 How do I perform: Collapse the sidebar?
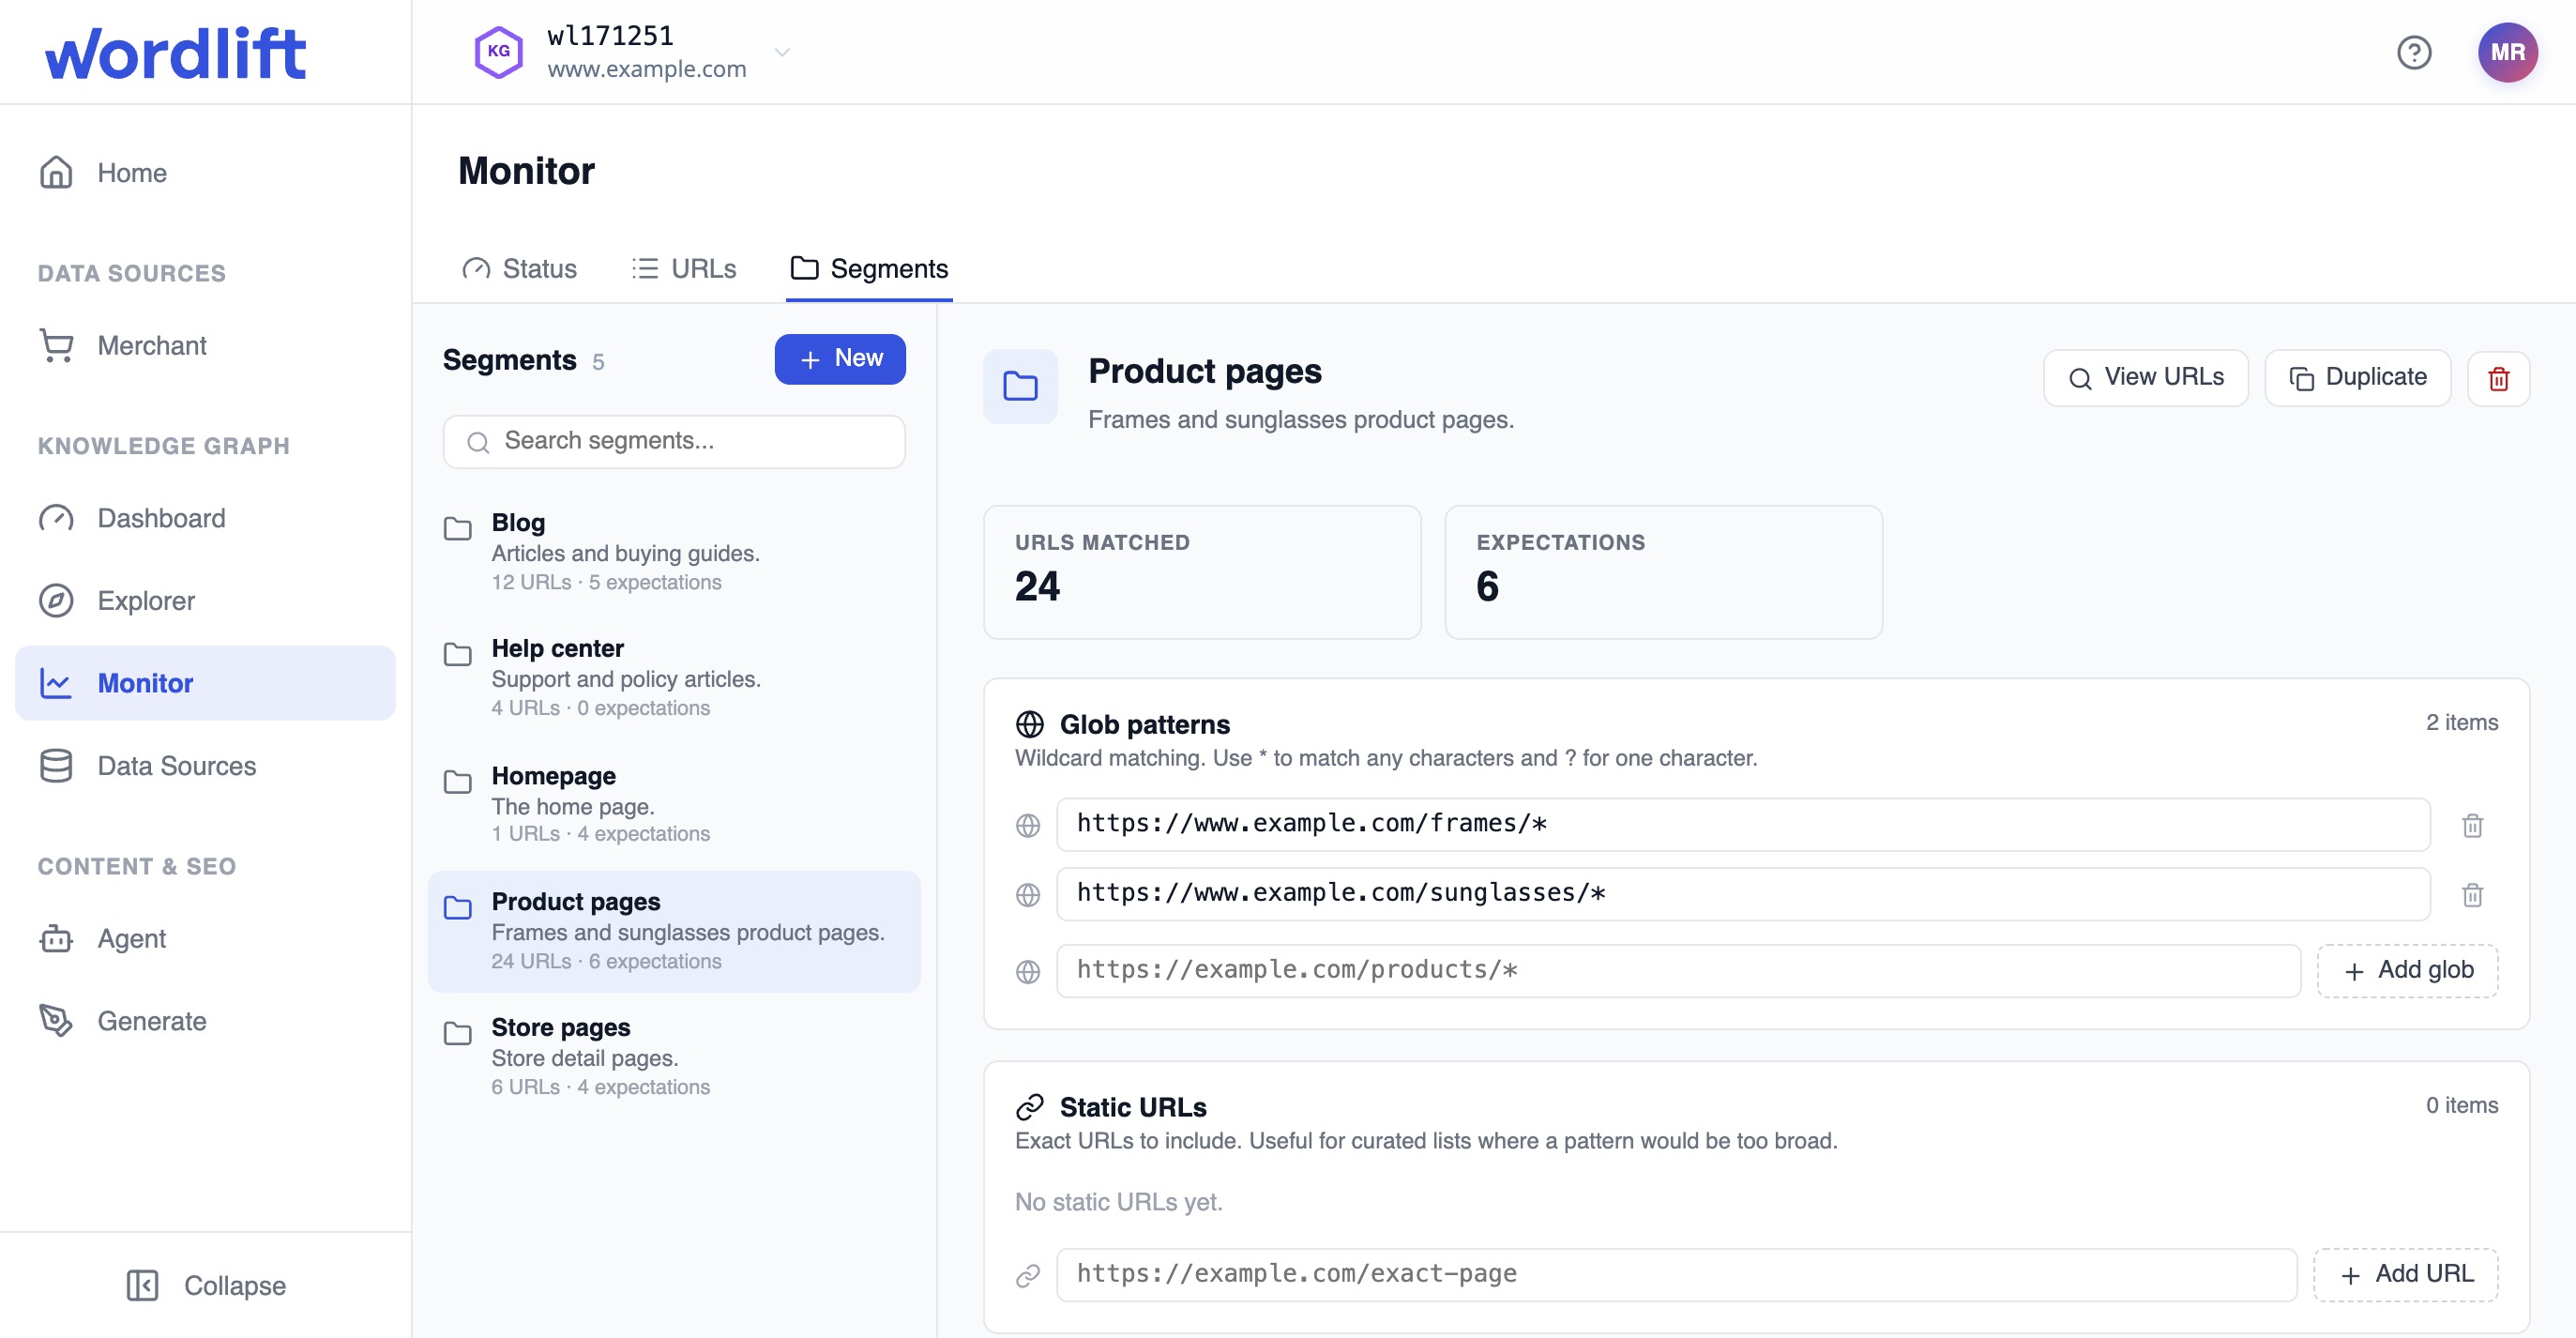pos(206,1285)
